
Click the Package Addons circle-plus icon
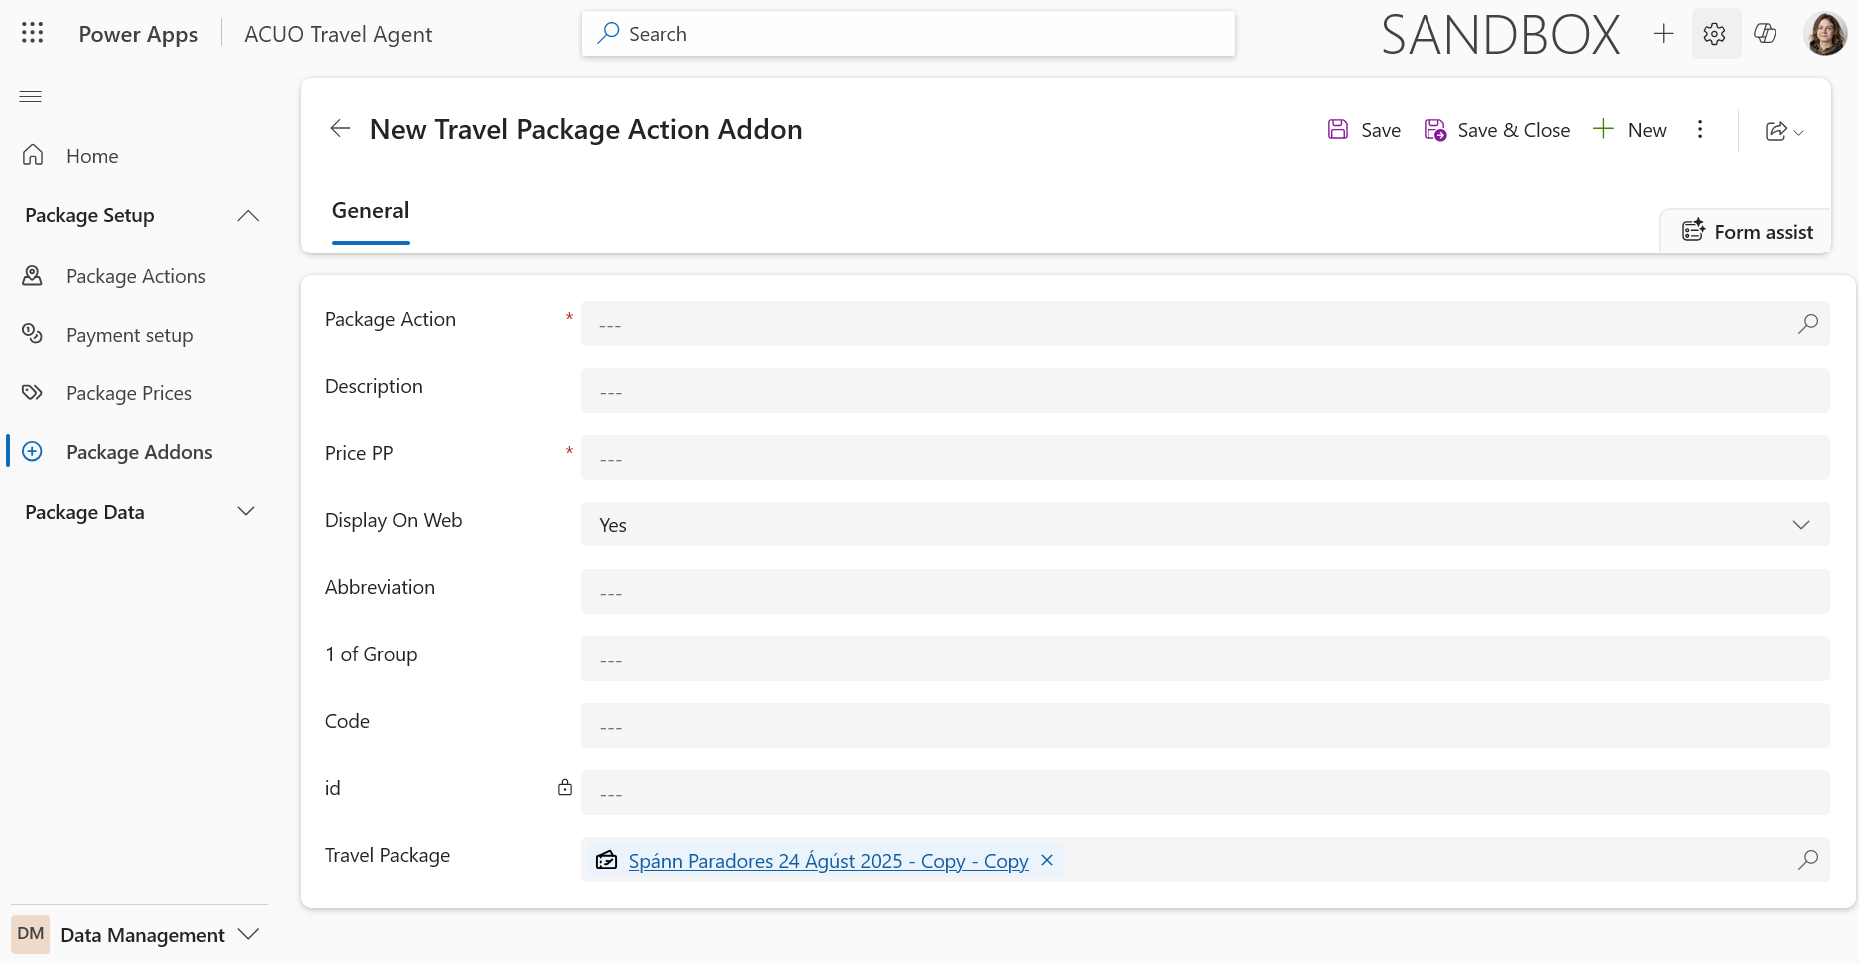(x=33, y=451)
